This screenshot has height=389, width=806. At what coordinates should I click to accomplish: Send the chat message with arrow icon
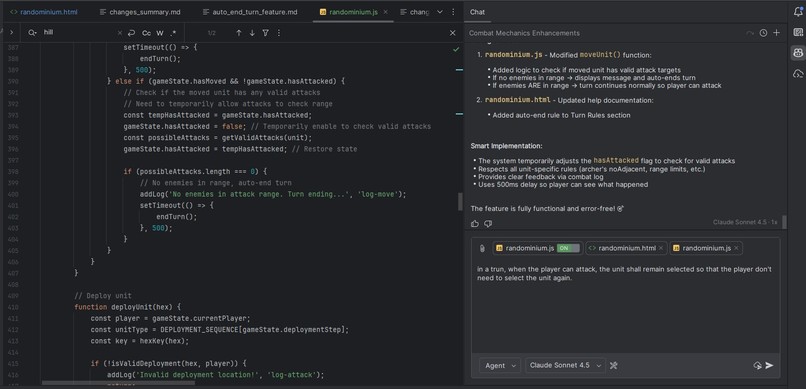coord(769,365)
